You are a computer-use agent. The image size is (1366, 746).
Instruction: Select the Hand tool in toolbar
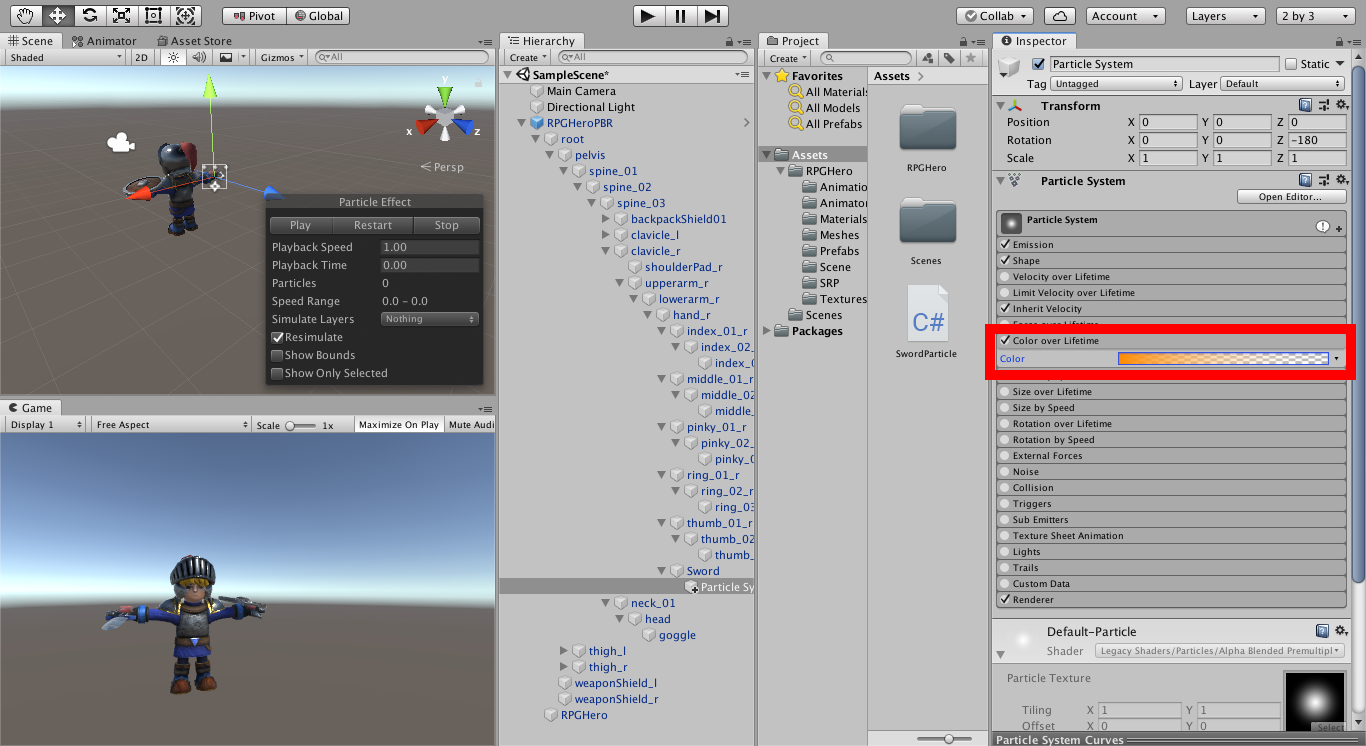coord(25,16)
